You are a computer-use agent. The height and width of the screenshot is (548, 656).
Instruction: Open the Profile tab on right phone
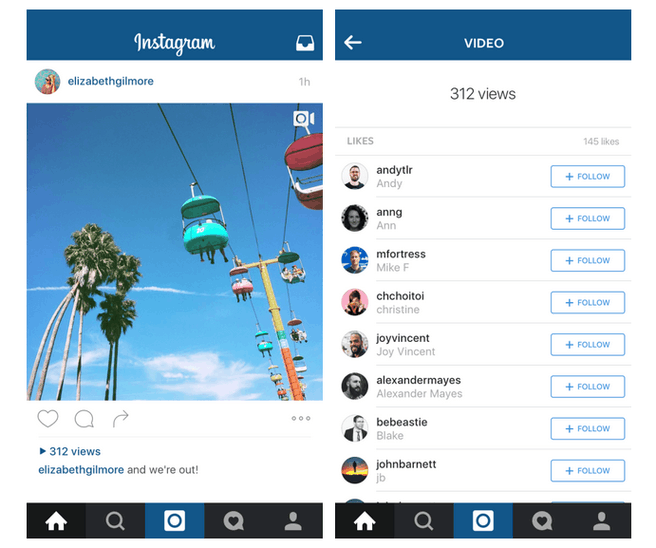click(x=601, y=521)
